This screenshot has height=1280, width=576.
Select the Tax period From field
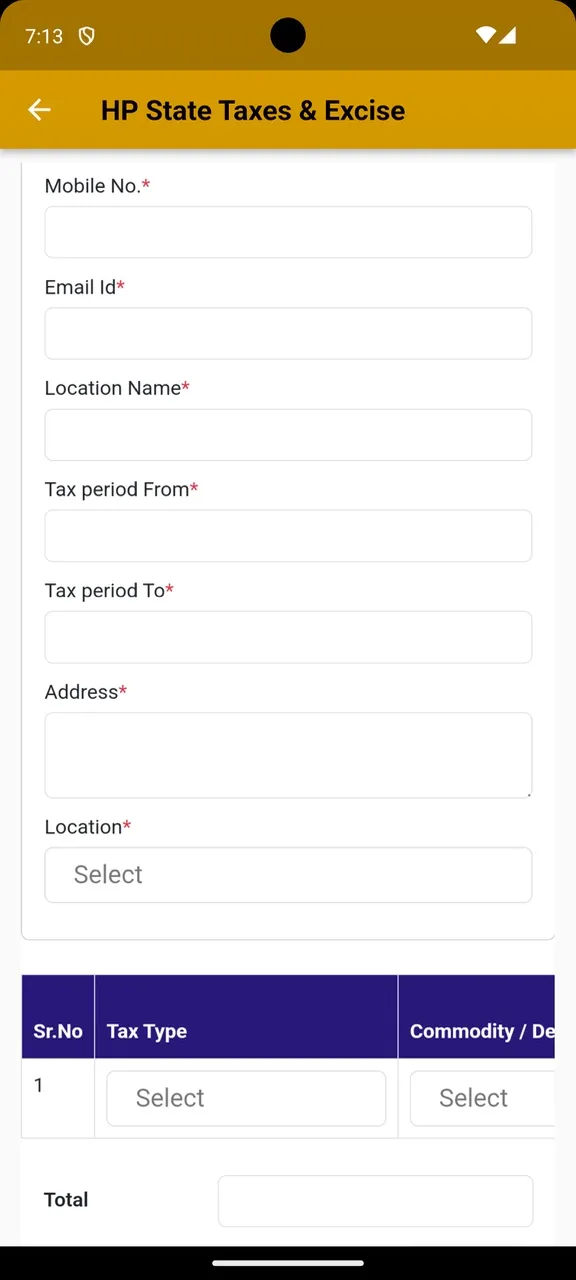288,536
